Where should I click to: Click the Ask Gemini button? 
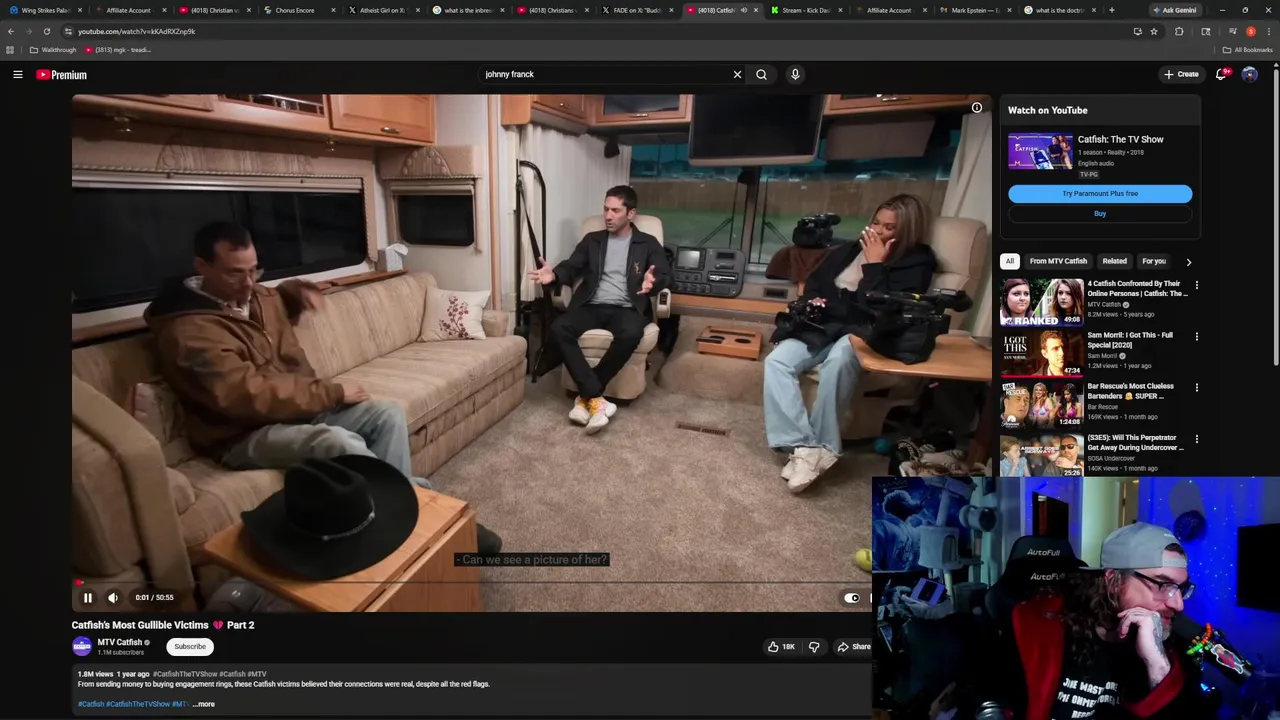(x=1174, y=10)
